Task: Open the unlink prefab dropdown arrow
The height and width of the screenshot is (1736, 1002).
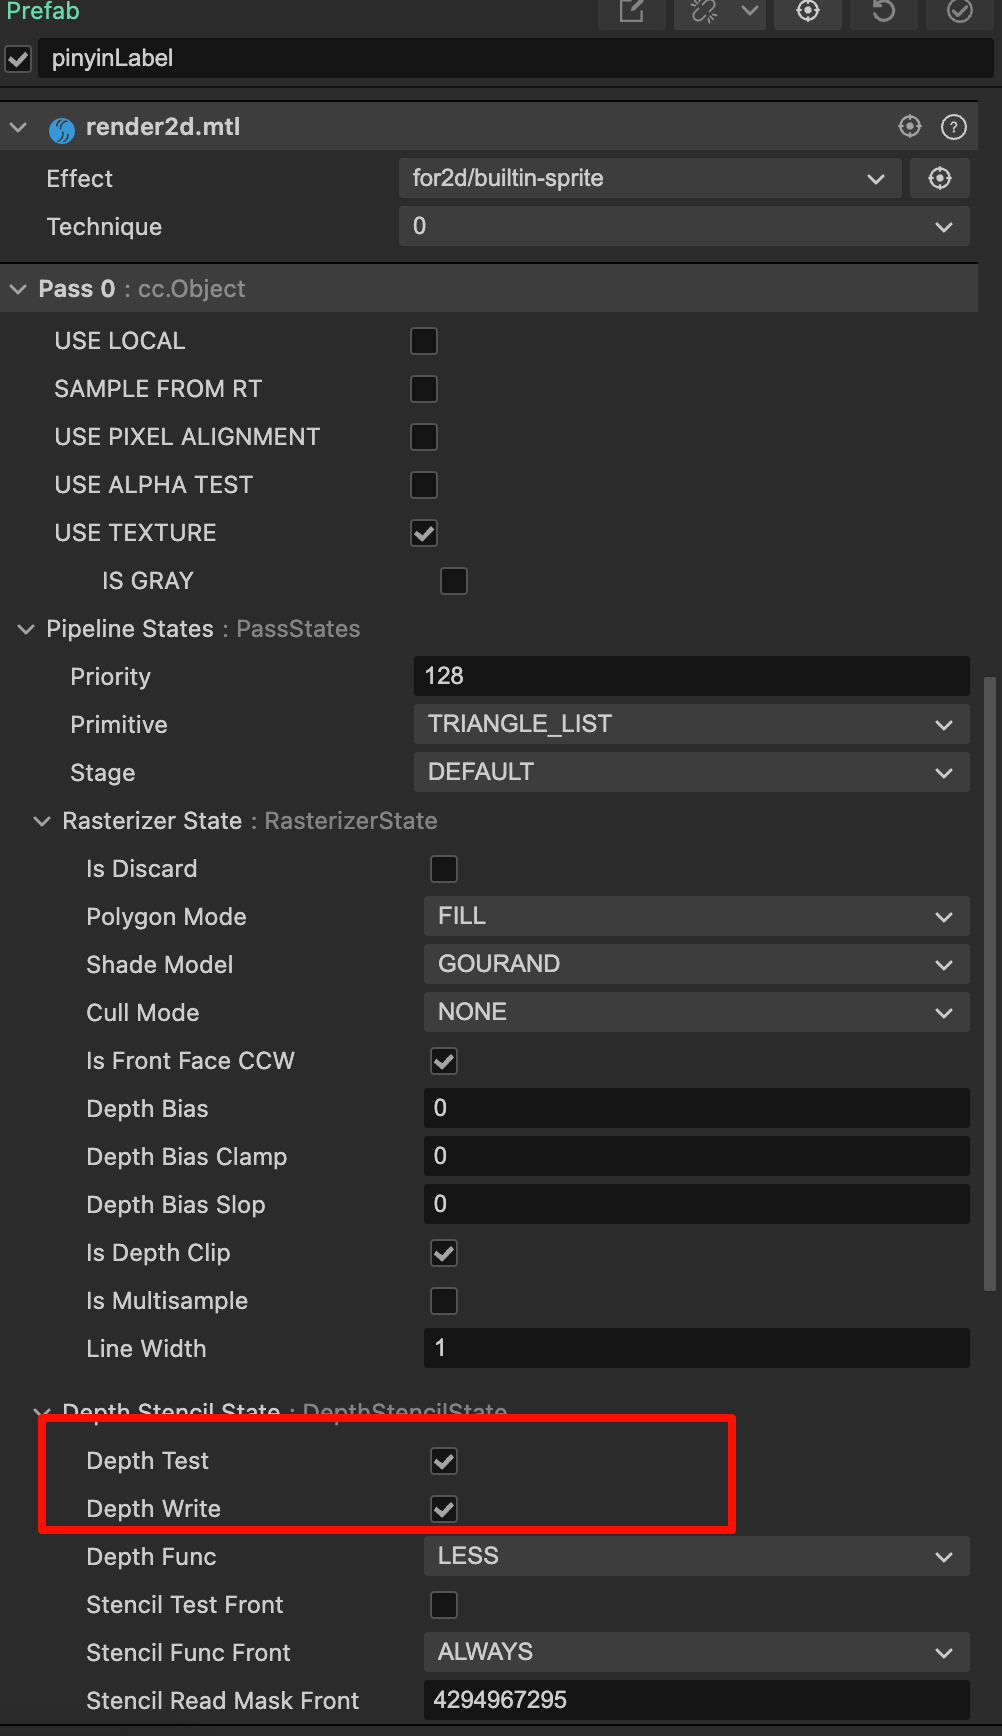Action: pos(750,12)
